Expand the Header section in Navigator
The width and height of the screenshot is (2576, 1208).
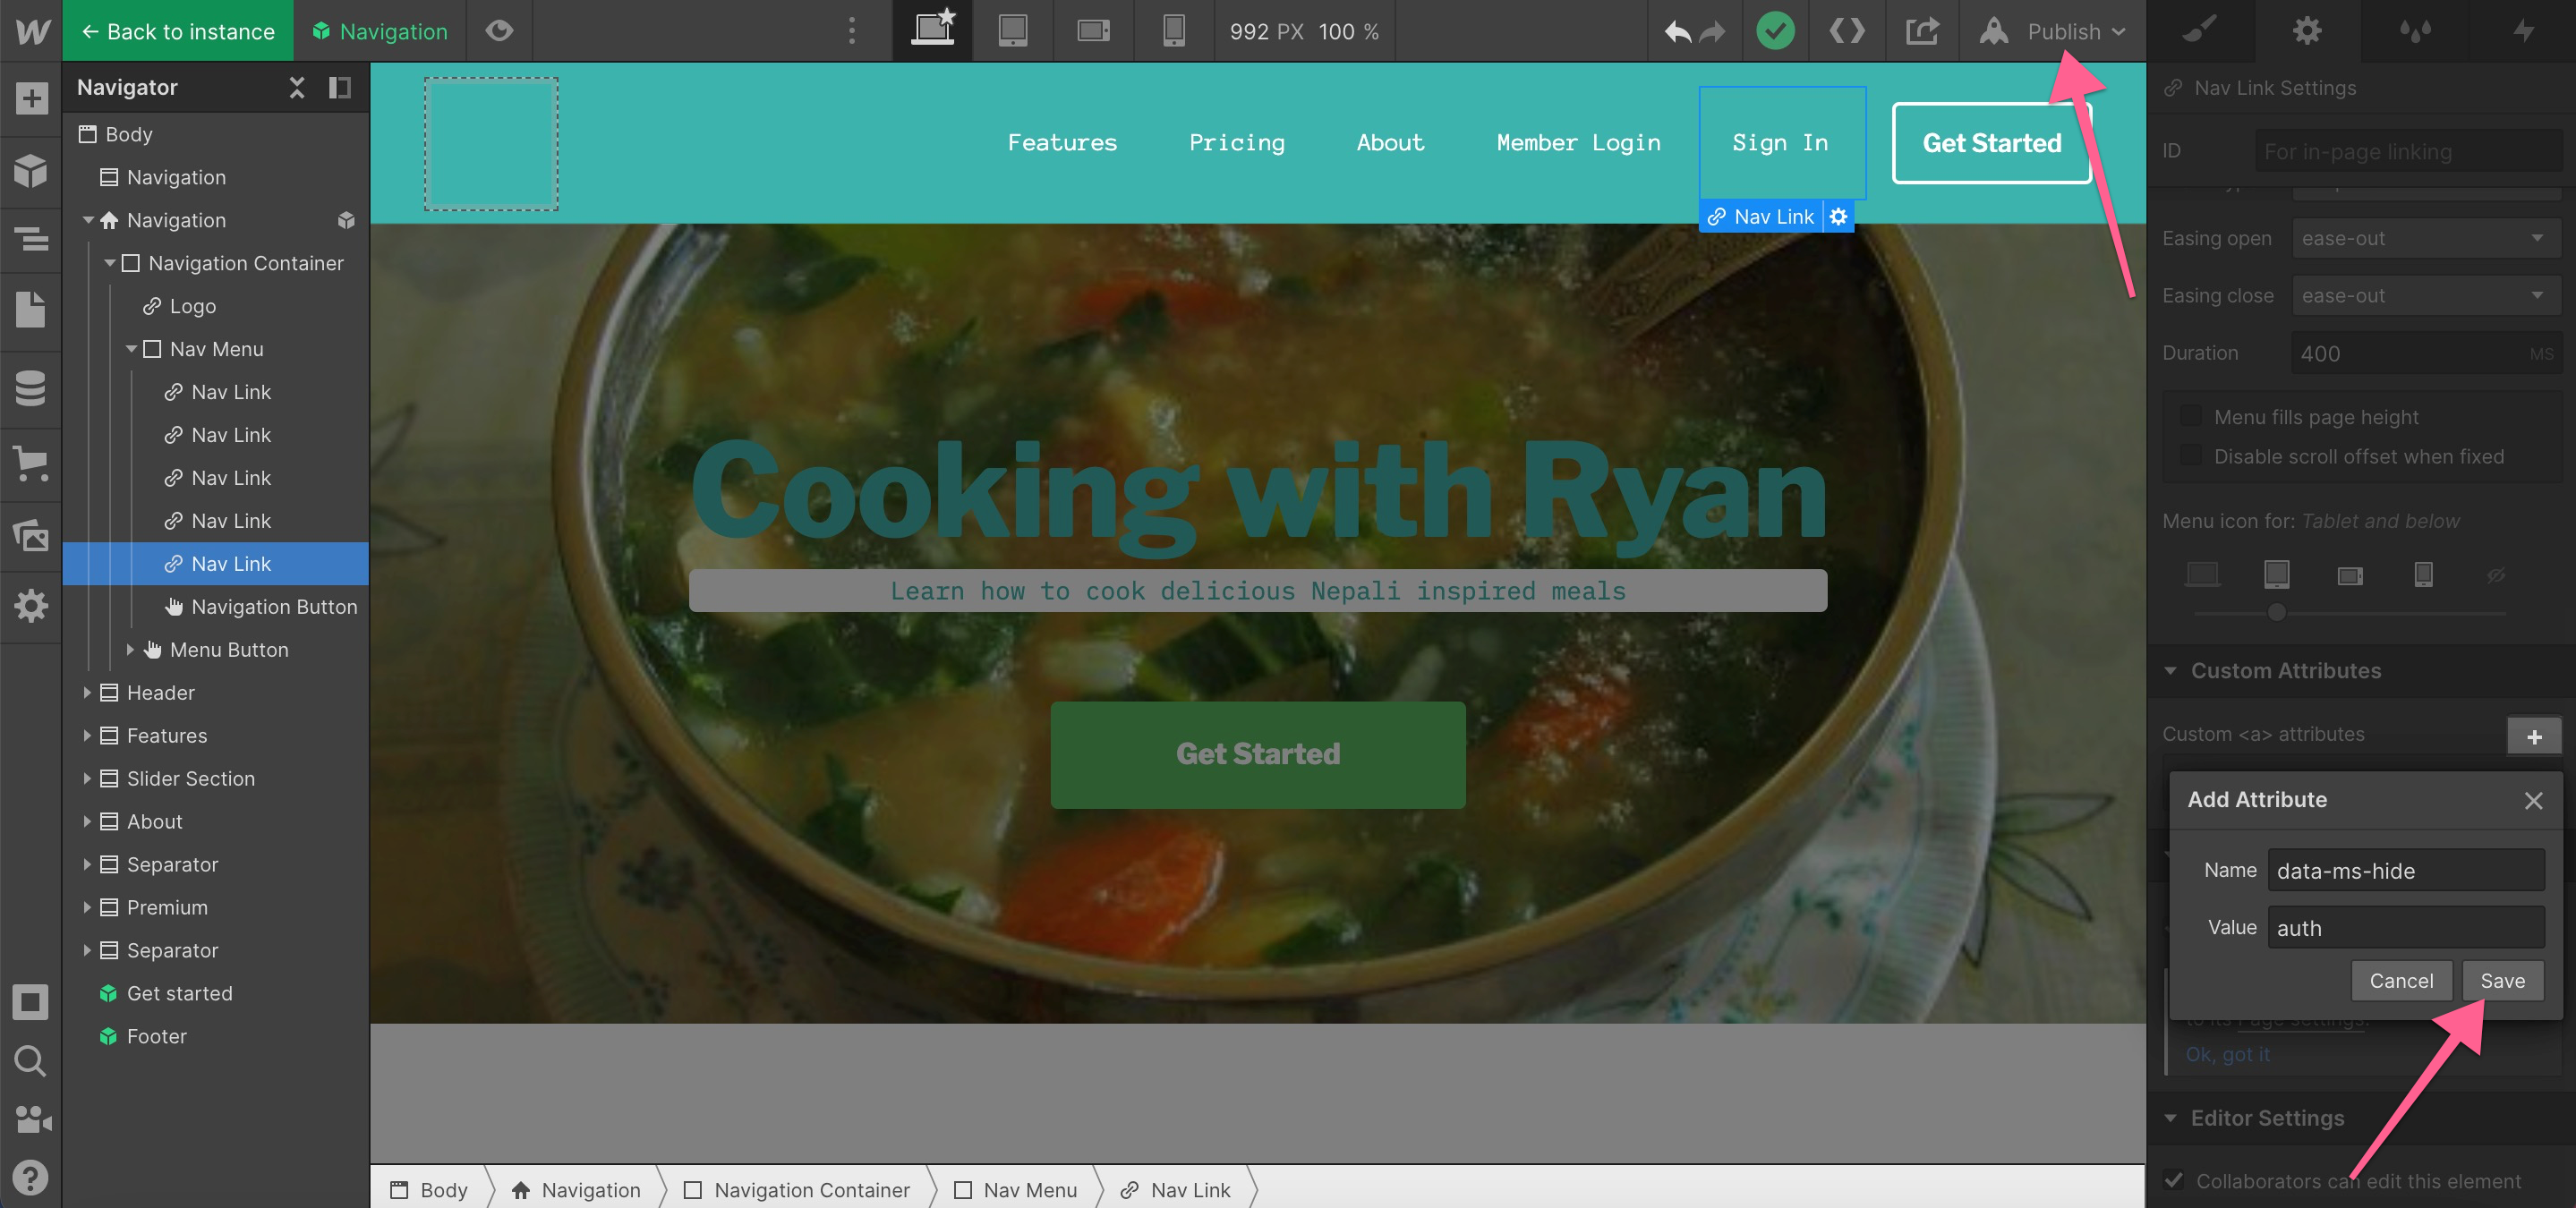pos(87,692)
